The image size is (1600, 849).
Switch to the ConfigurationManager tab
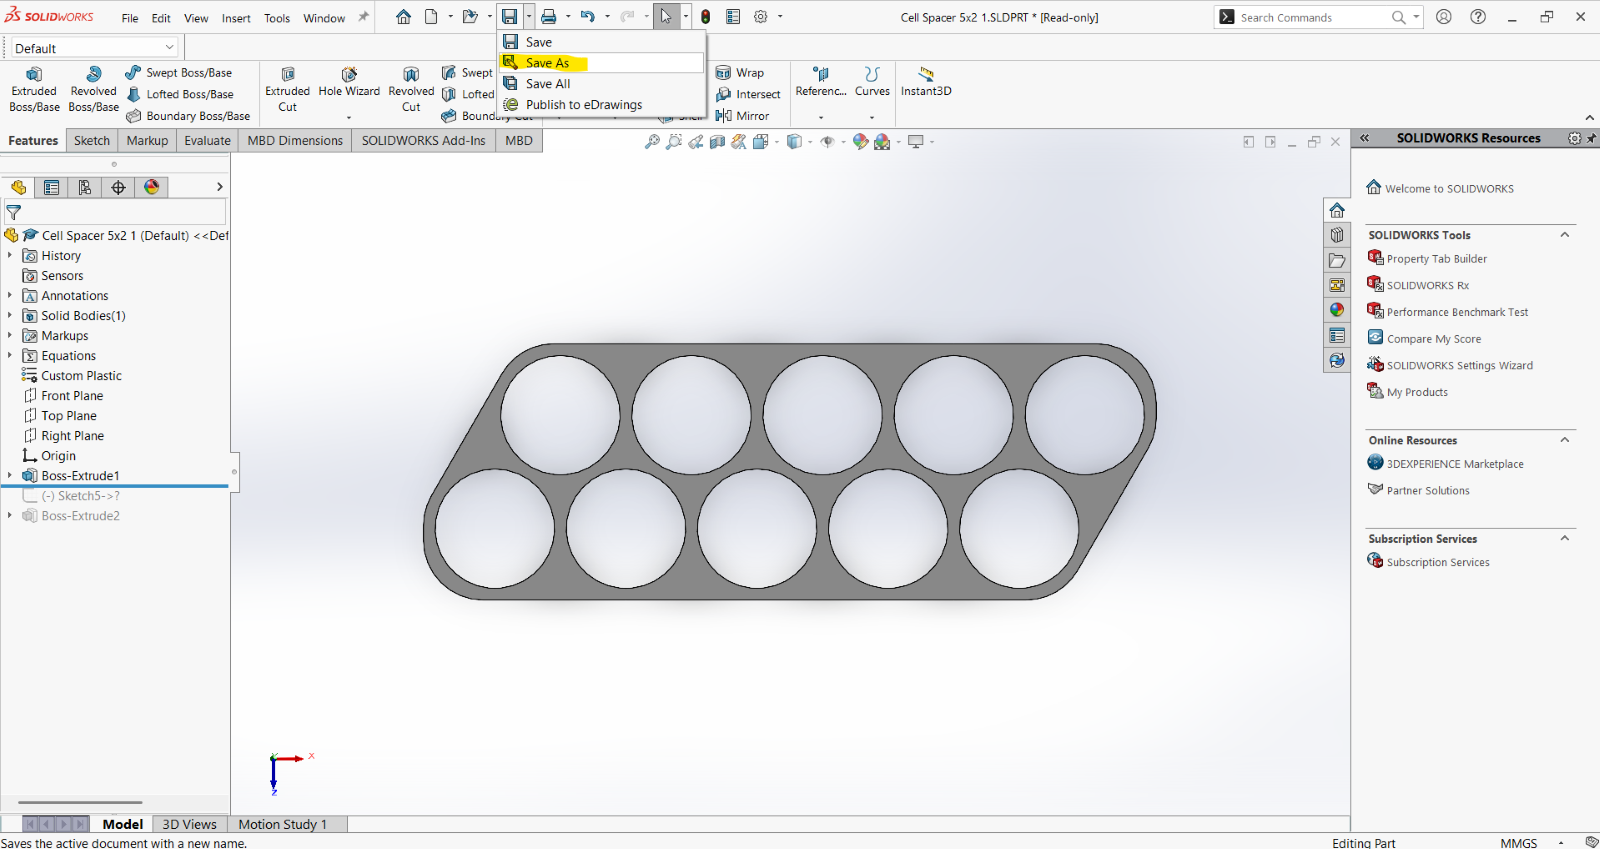coord(85,187)
